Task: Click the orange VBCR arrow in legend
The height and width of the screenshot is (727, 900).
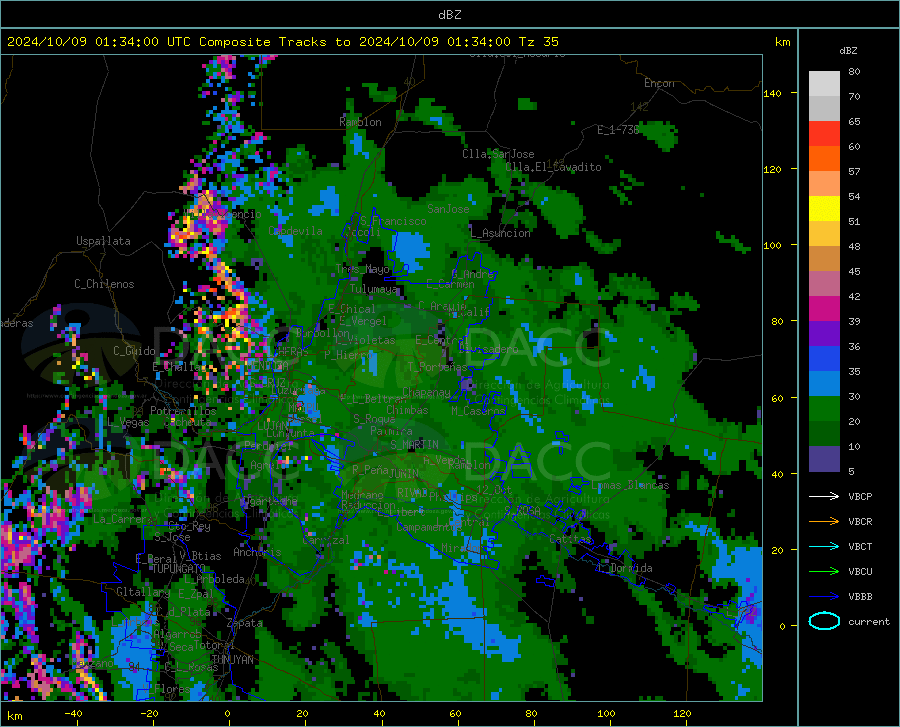Action: tap(824, 521)
